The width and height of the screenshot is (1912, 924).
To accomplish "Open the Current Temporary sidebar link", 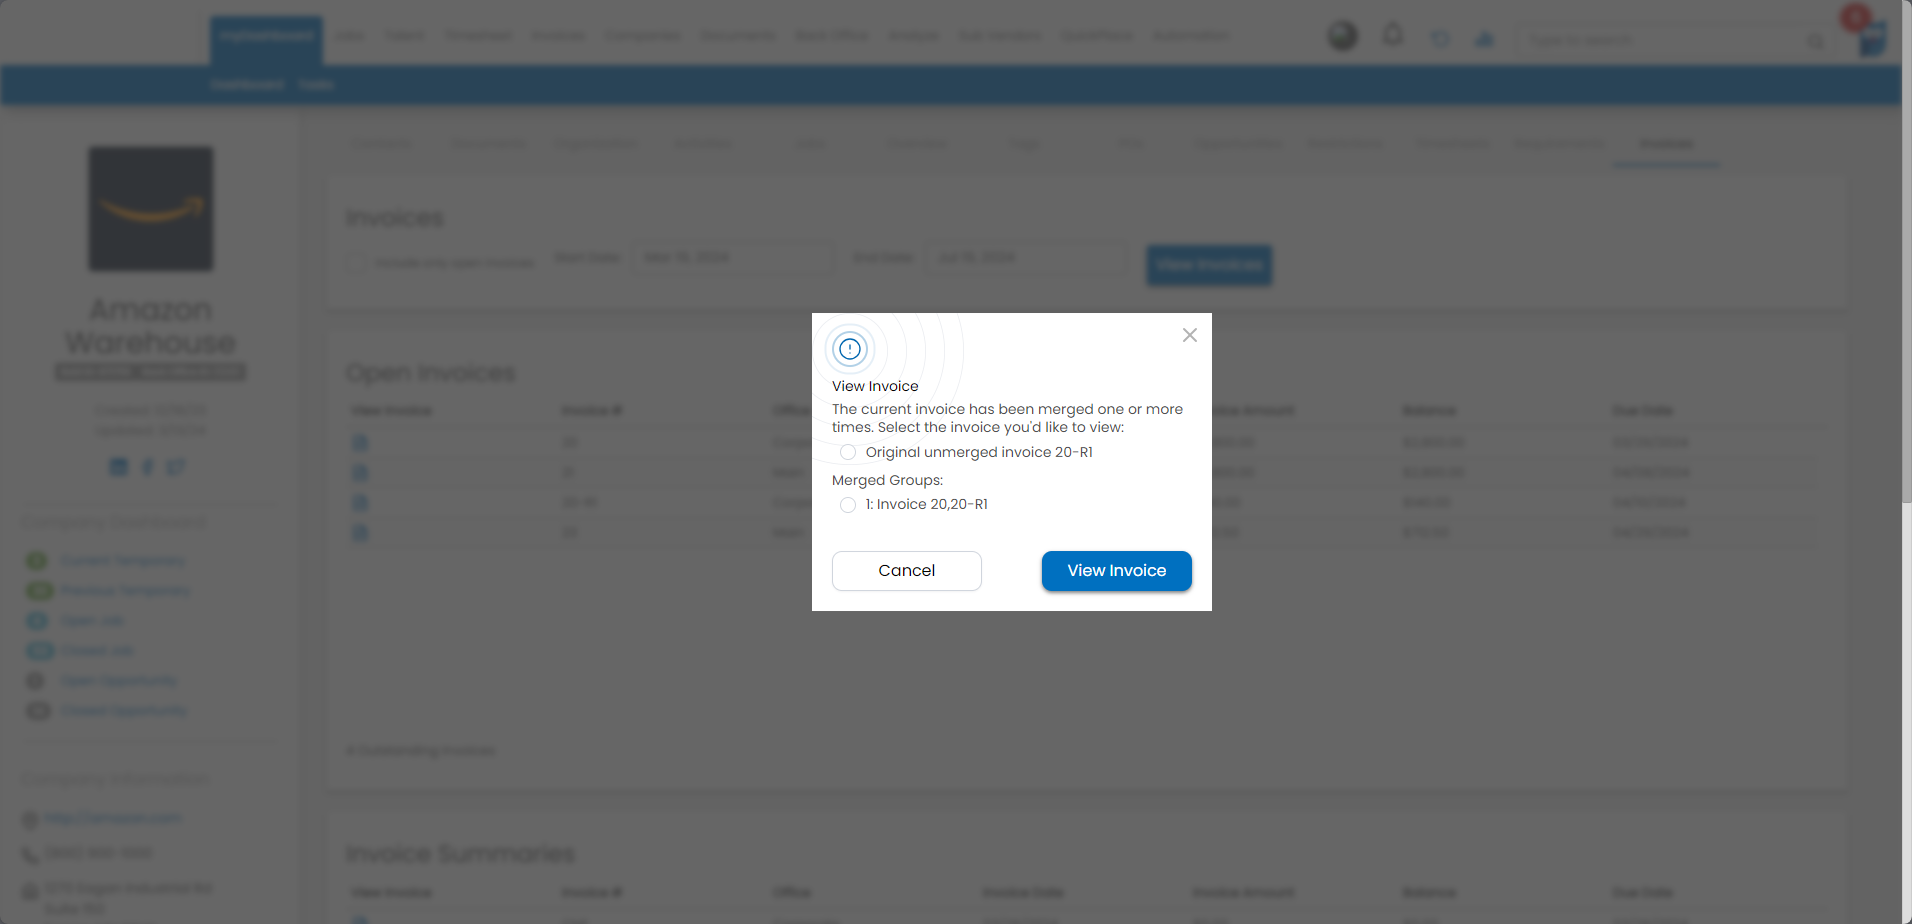I will (123, 560).
